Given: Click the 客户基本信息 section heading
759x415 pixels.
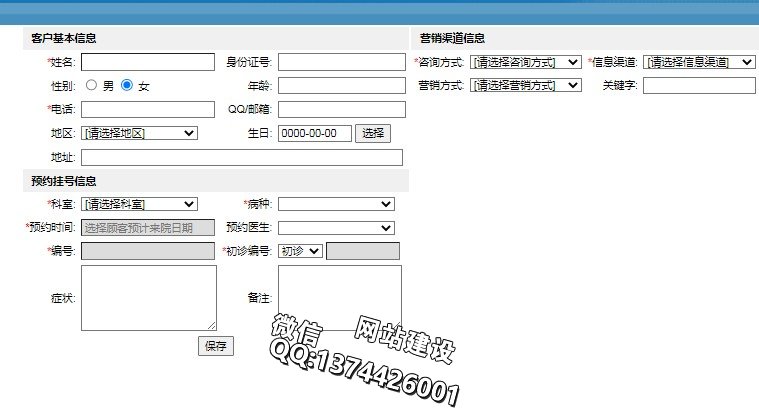Looking at the screenshot, I should (x=63, y=38).
